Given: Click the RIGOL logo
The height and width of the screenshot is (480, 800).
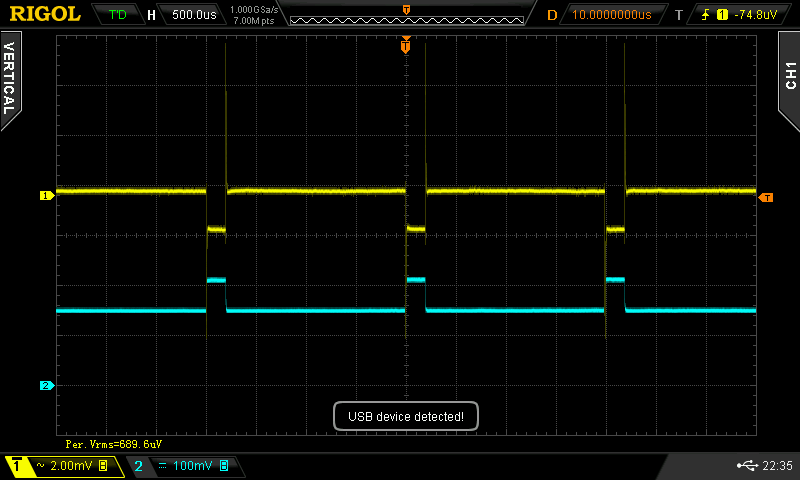Looking at the screenshot, I should point(45,14).
